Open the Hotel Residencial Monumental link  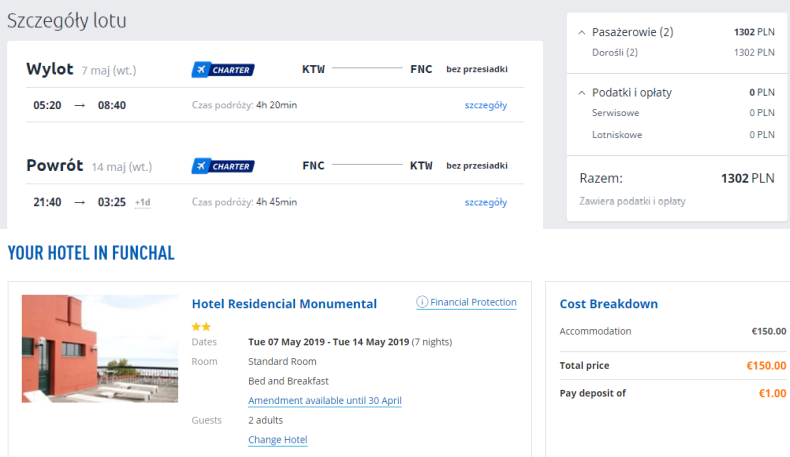point(284,304)
